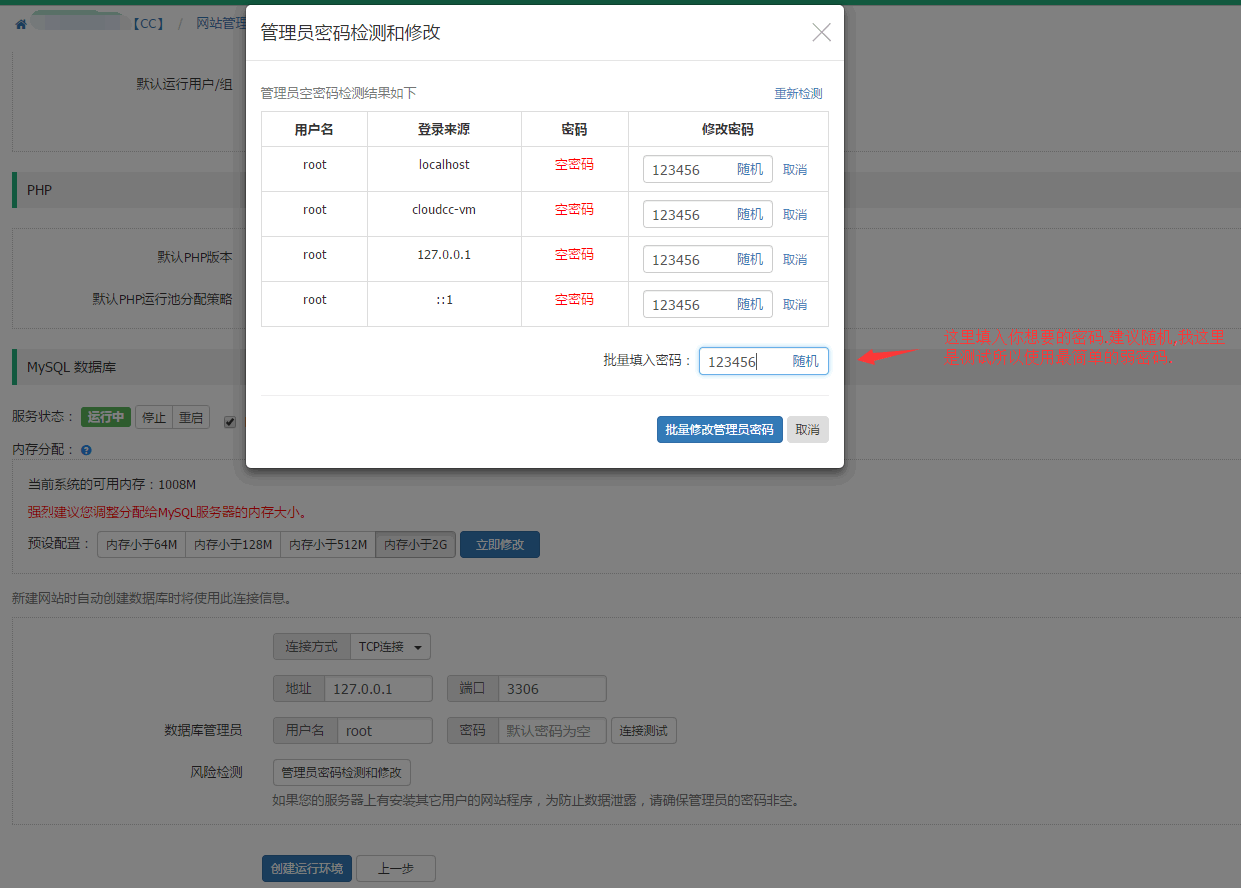The image size is (1241, 888).
Task: Open the TCP连接 connection type dropdown
Action: [x=388, y=647]
